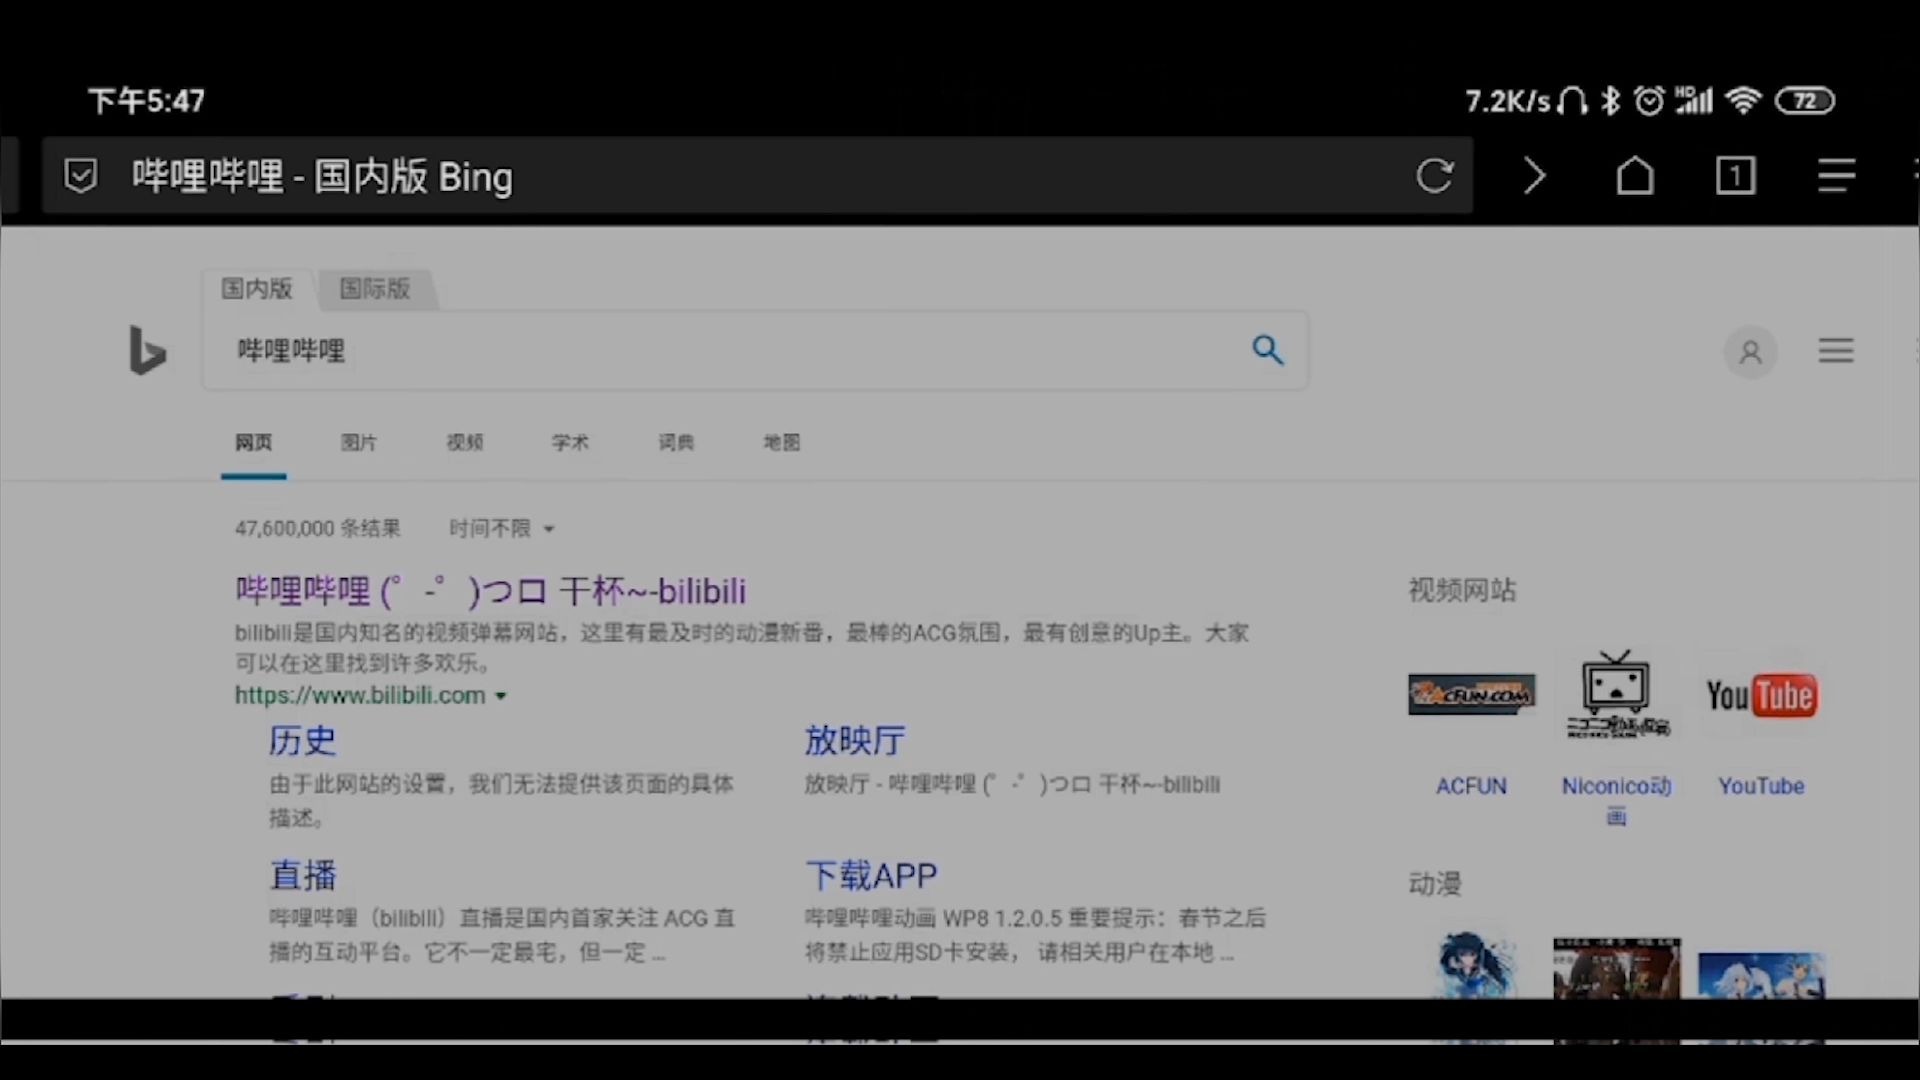The height and width of the screenshot is (1080, 1920).
Task: Tap the headphone status icon
Action: coord(1572,101)
